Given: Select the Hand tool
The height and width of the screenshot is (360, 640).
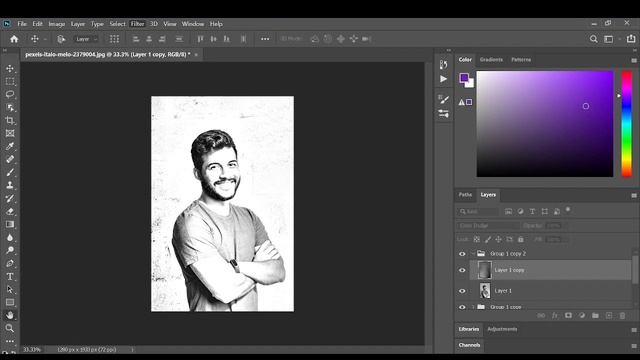Looking at the screenshot, I should pos(10,315).
